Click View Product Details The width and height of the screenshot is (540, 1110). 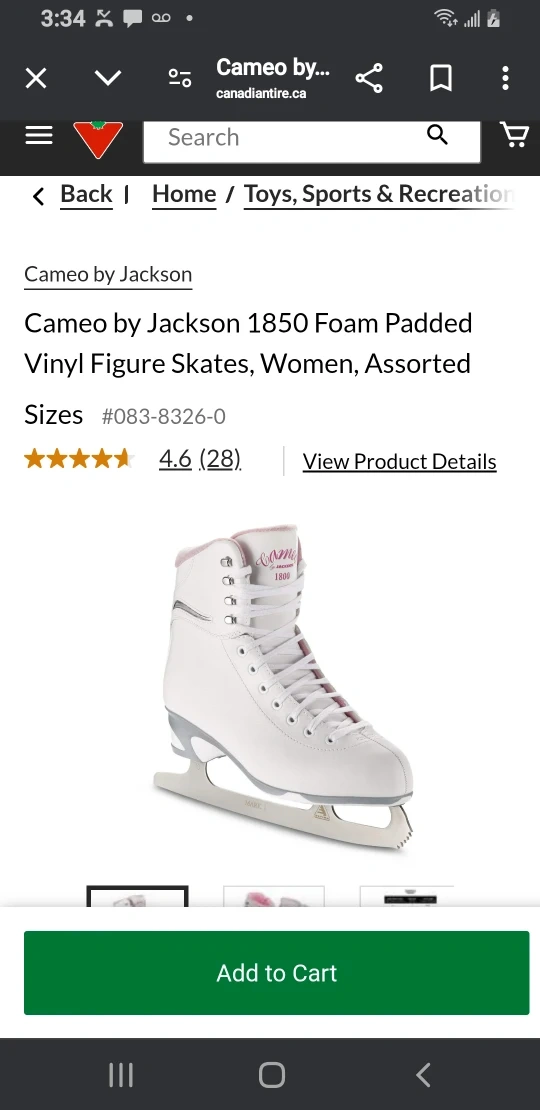coord(400,462)
